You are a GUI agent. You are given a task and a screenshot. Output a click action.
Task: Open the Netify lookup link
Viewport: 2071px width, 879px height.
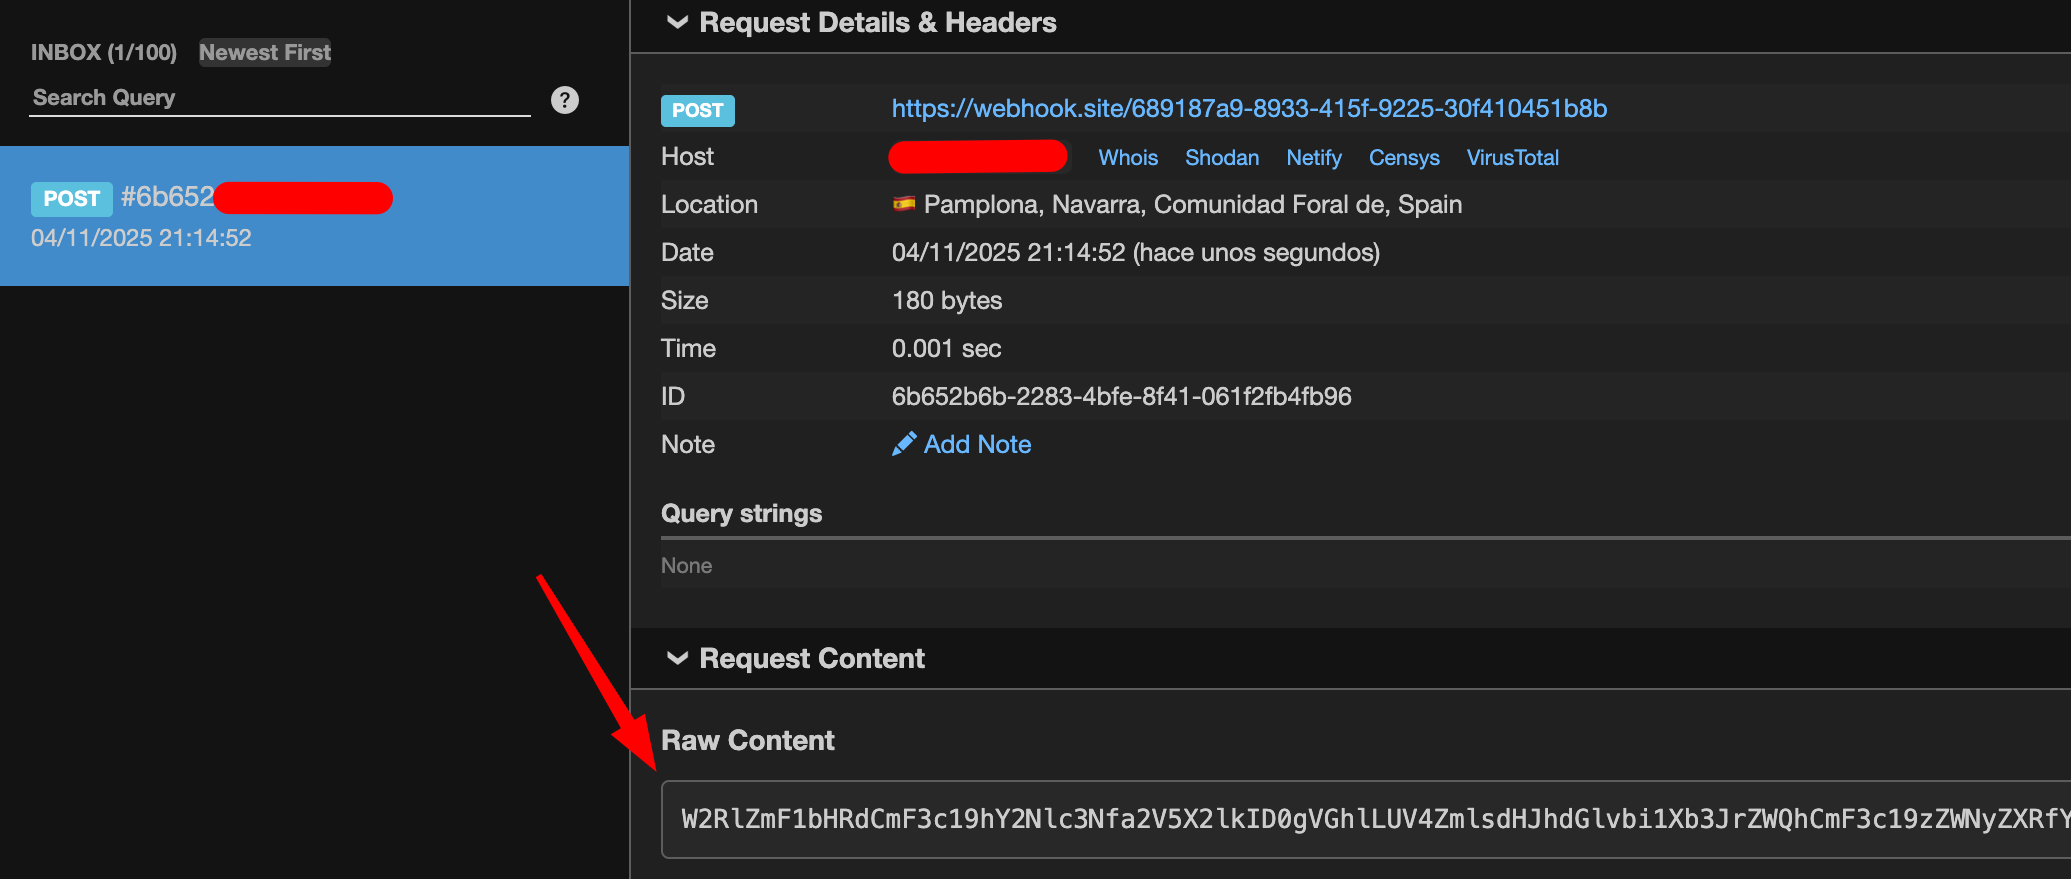pos(1313,157)
